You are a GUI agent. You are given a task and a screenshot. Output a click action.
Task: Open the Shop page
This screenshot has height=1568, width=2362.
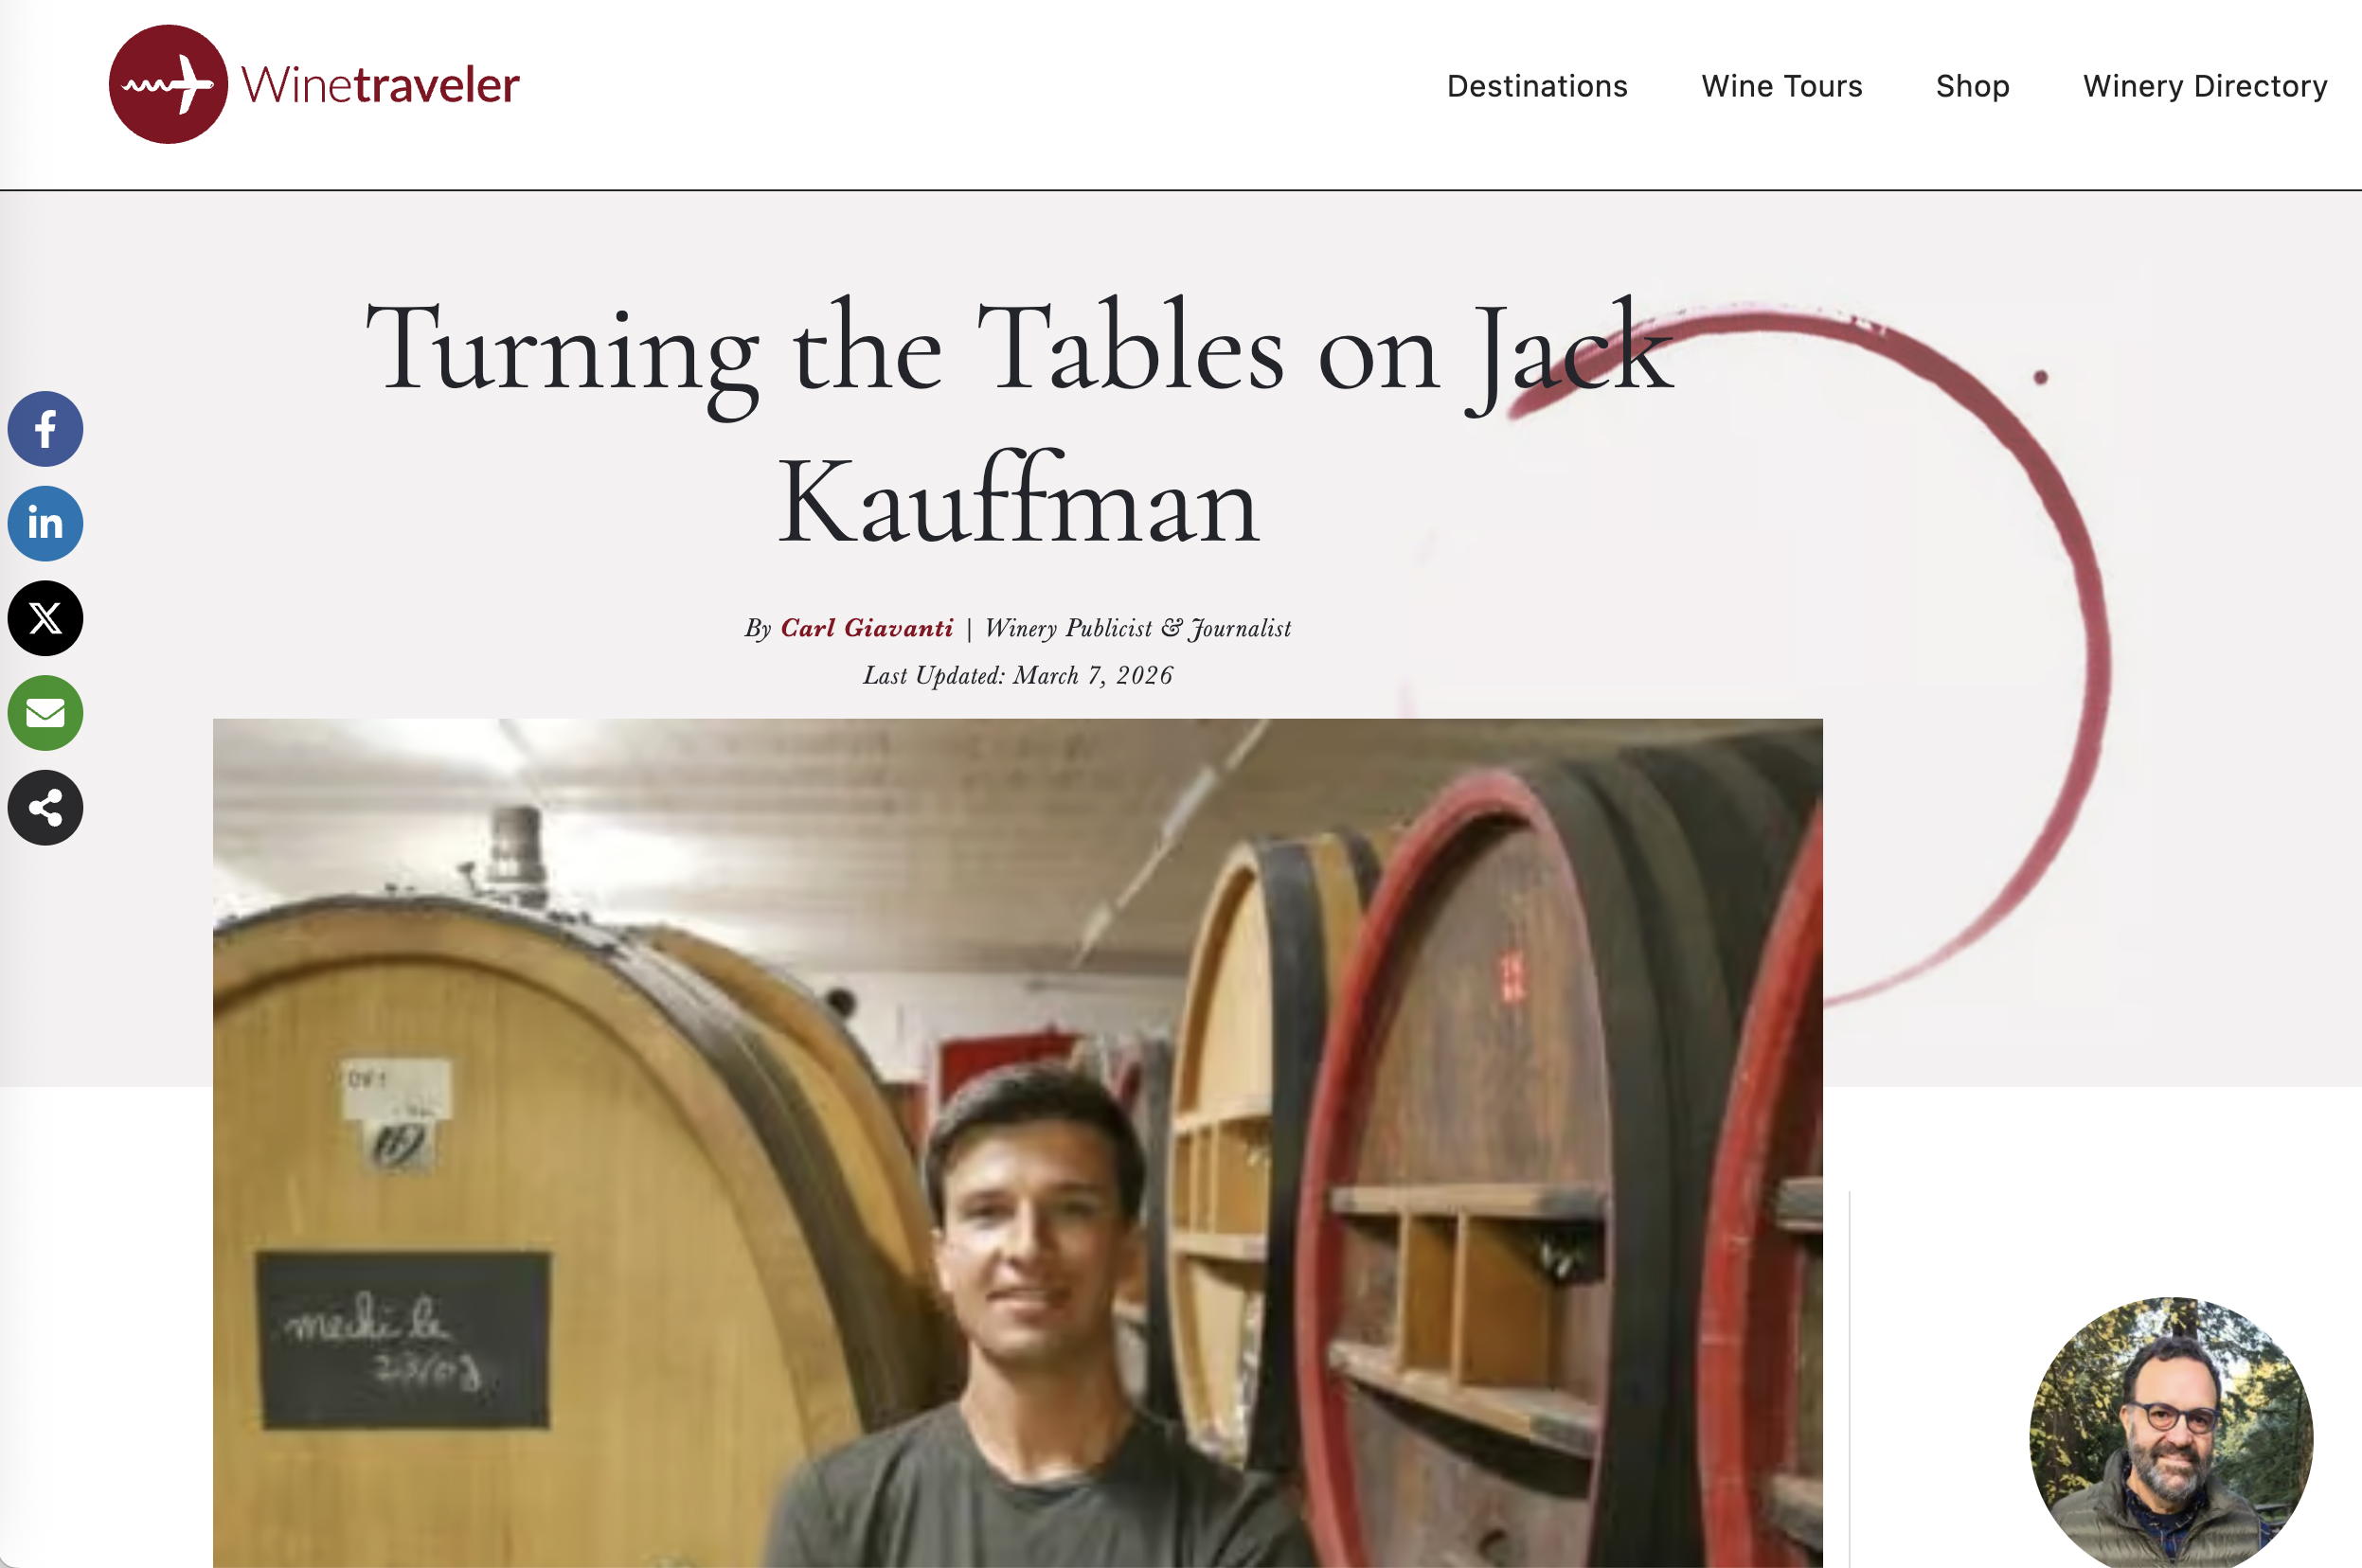(1972, 86)
